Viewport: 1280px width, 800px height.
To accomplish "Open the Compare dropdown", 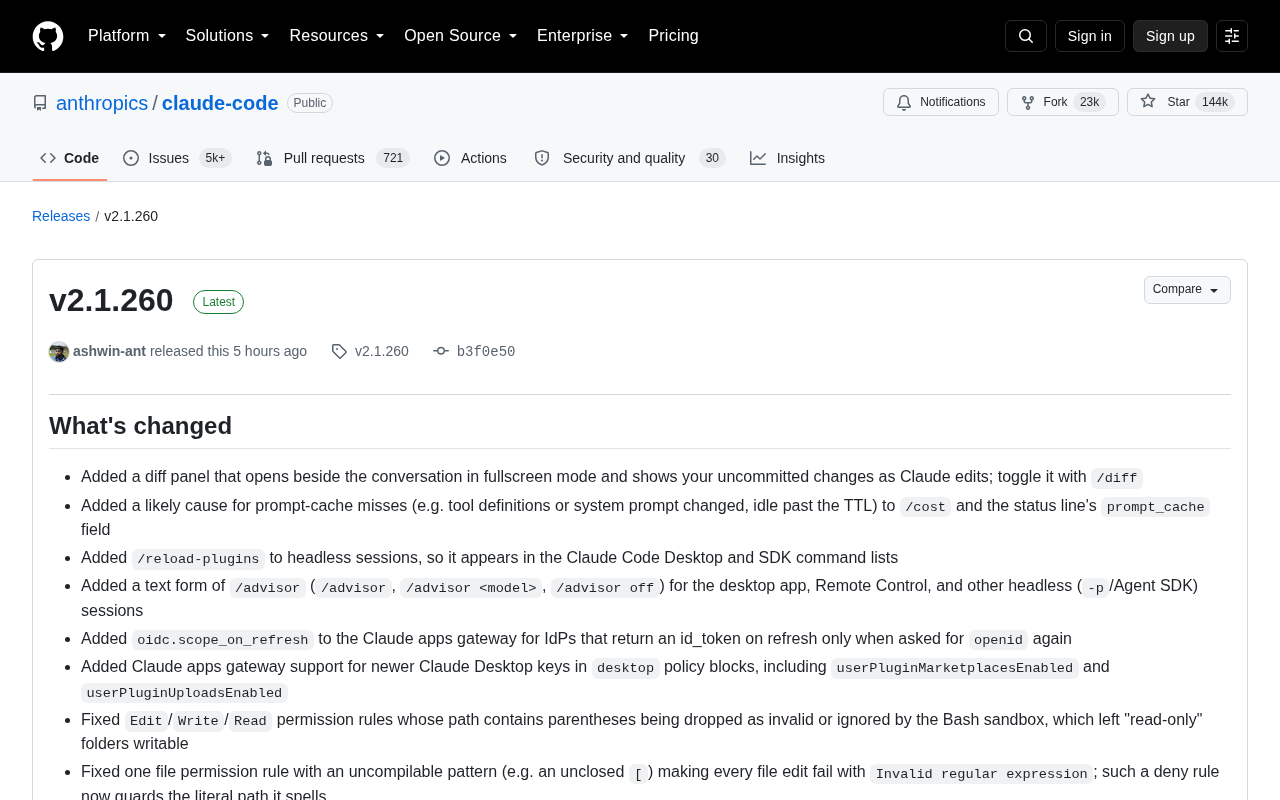I will click(1187, 290).
